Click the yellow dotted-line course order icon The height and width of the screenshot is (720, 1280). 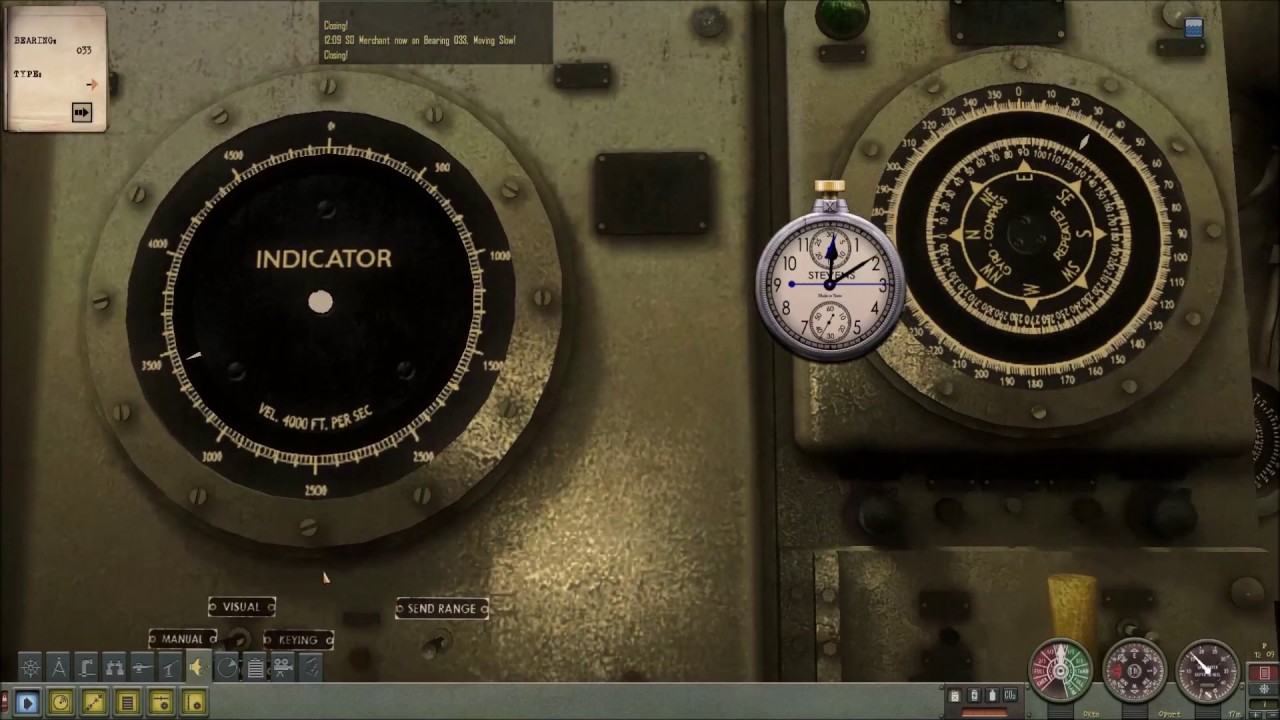(x=94, y=703)
